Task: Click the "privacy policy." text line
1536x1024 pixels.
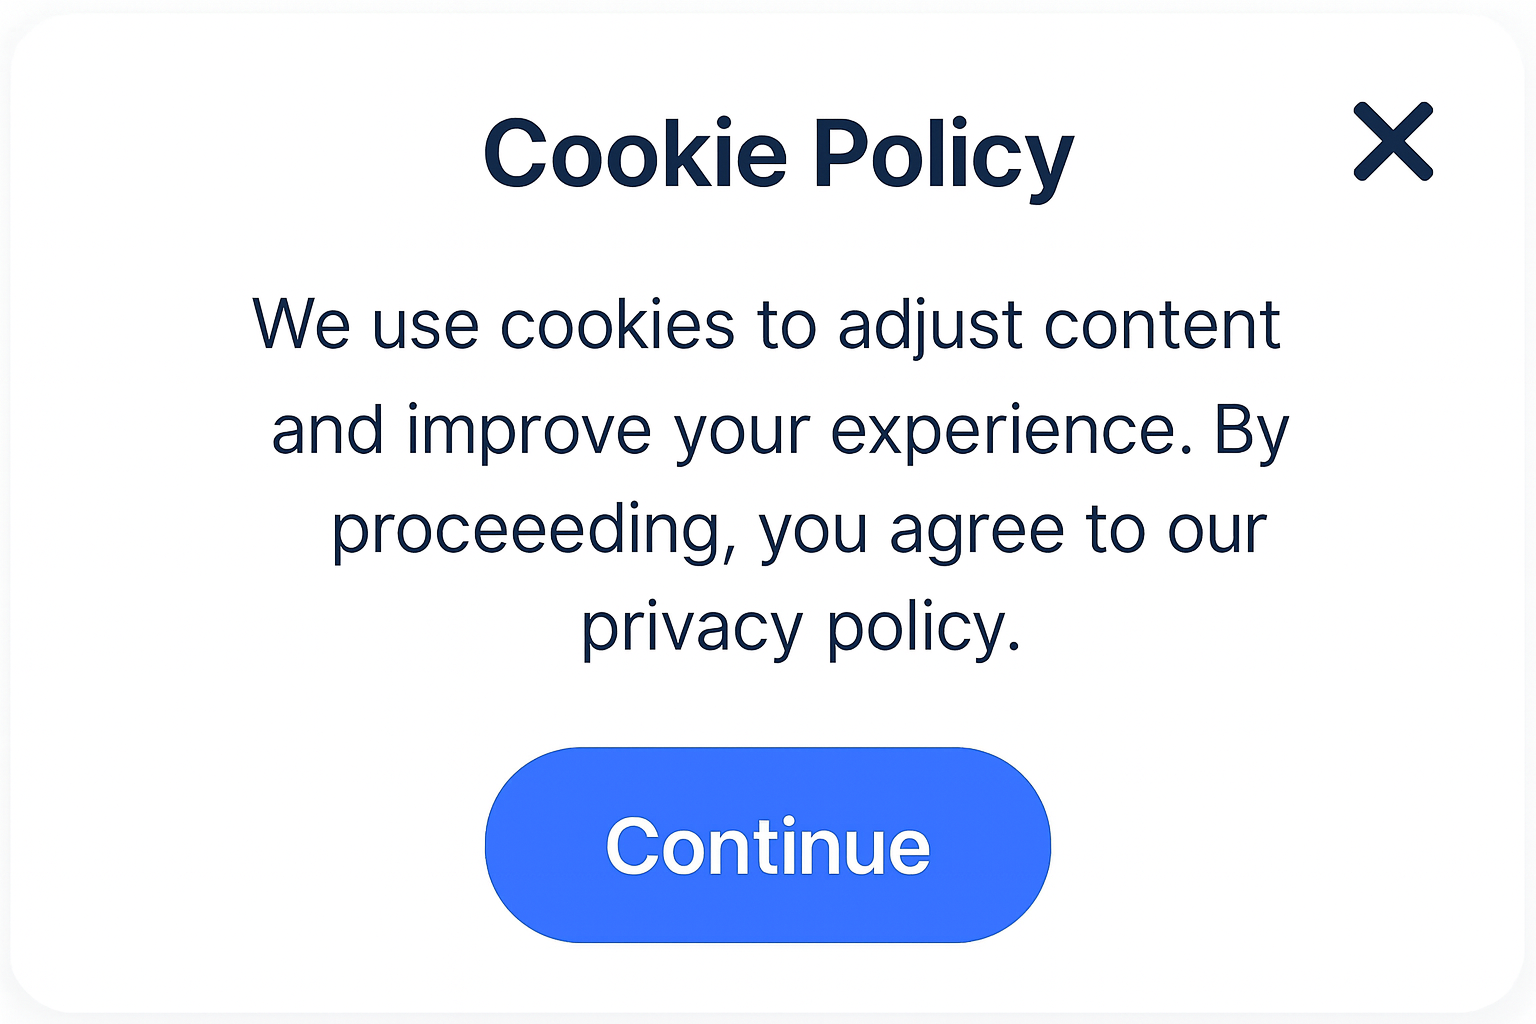Action: tap(801, 628)
